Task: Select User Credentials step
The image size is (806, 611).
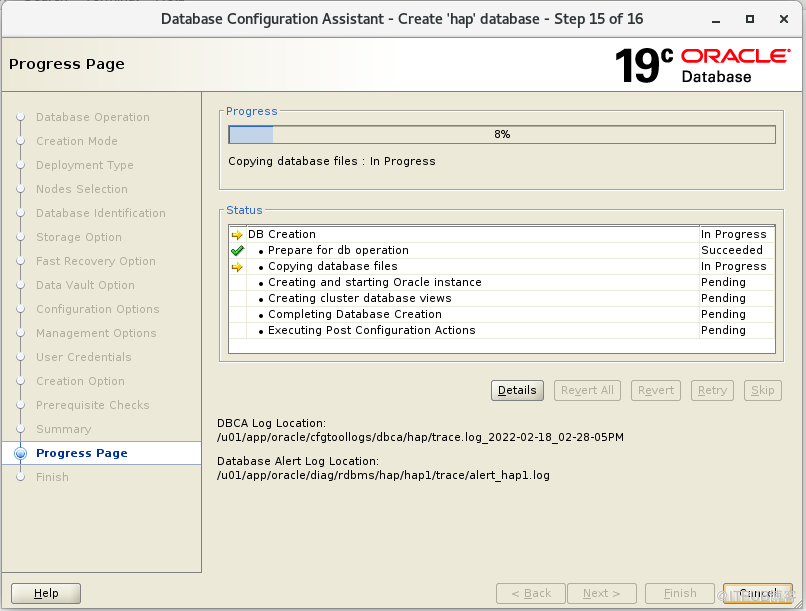Action: click(x=84, y=357)
